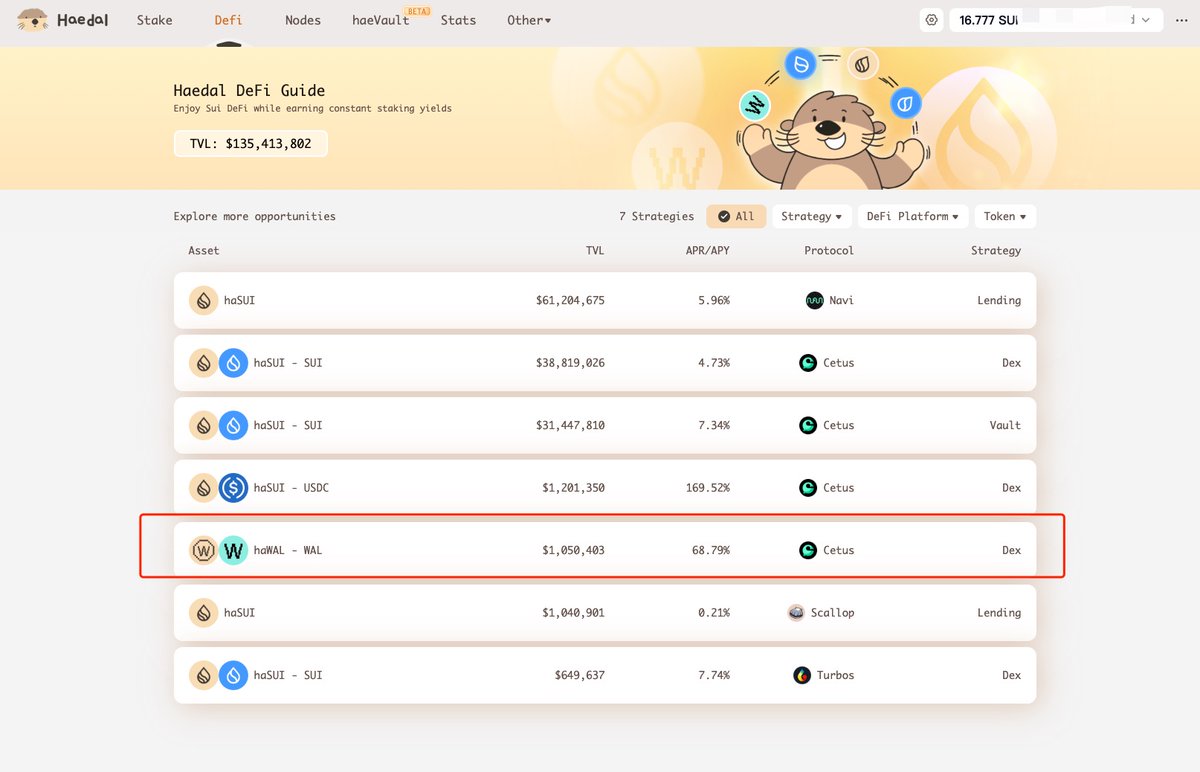
Task: Click the 68.79% APR value
Action: coord(710,550)
